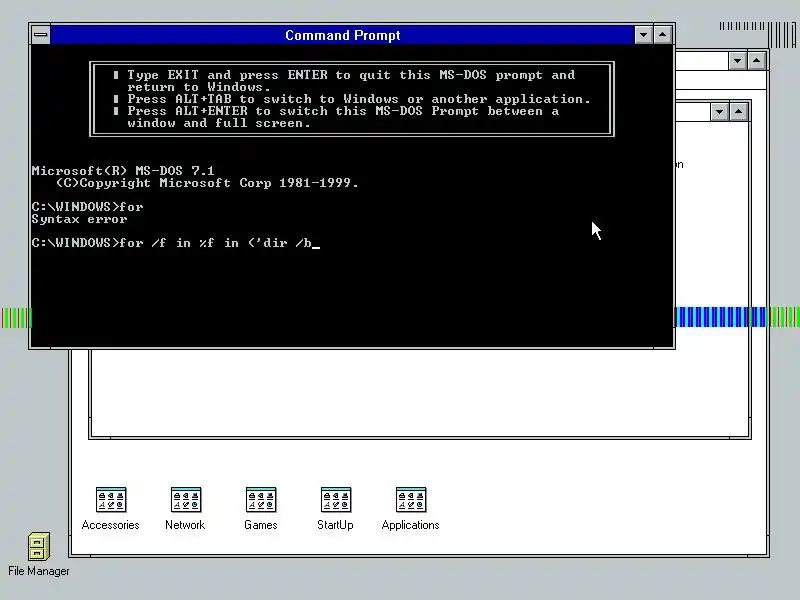
Task: Click the 'Microsoft(R) MS-DOS 7.1' text line
Action: tap(123, 170)
